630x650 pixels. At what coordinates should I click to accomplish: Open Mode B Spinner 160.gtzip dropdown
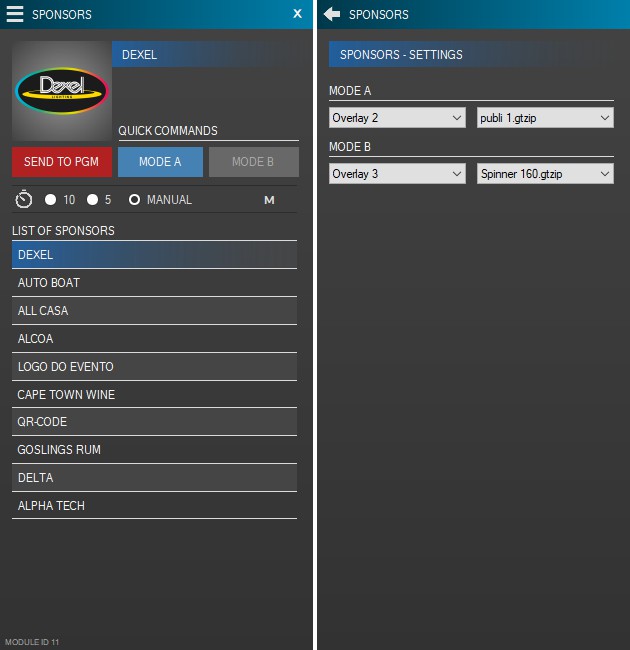(x=545, y=174)
